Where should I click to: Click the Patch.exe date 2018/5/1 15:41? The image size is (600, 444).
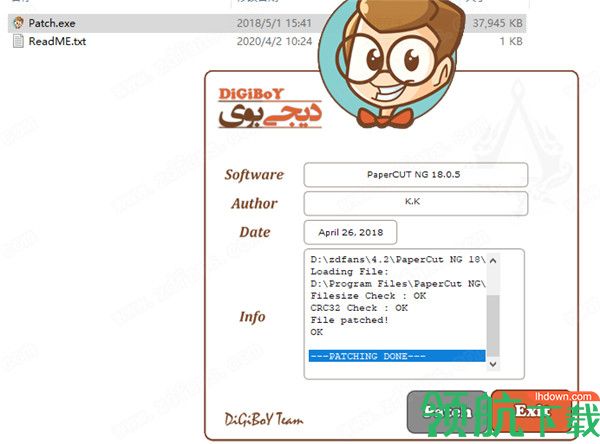point(274,23)
